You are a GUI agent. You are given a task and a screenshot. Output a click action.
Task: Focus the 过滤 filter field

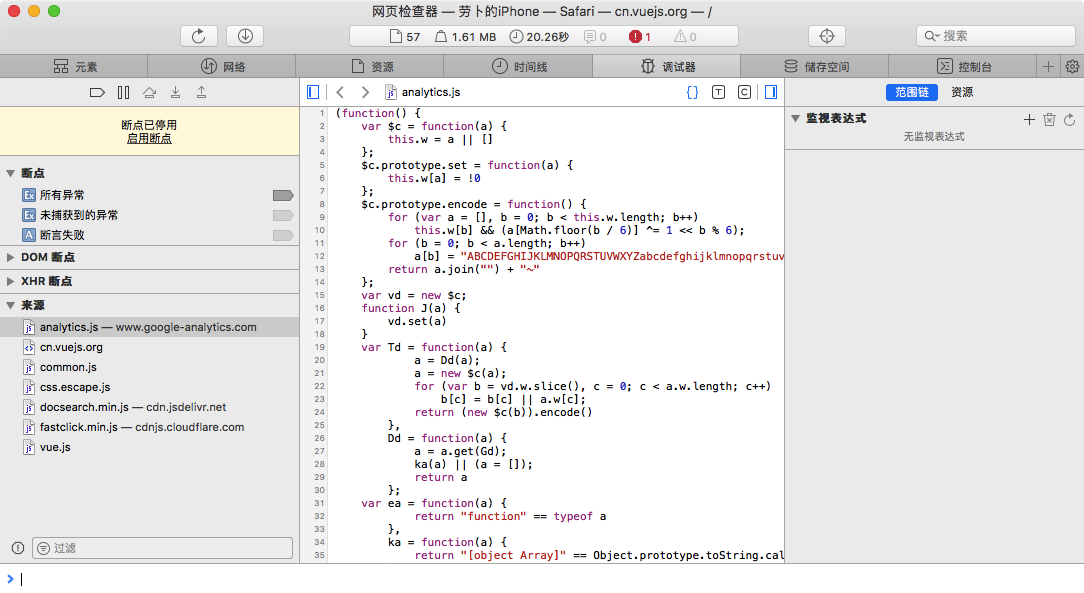coord(162,548)
